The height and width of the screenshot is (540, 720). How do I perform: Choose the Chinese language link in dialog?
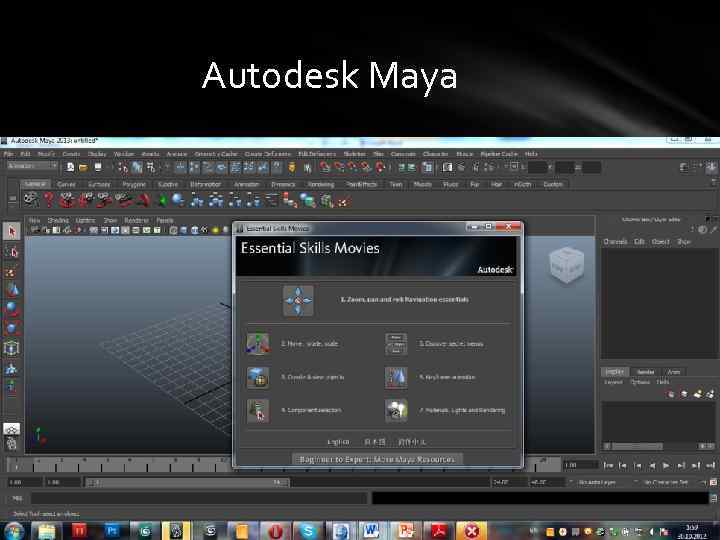click(412, 442)
